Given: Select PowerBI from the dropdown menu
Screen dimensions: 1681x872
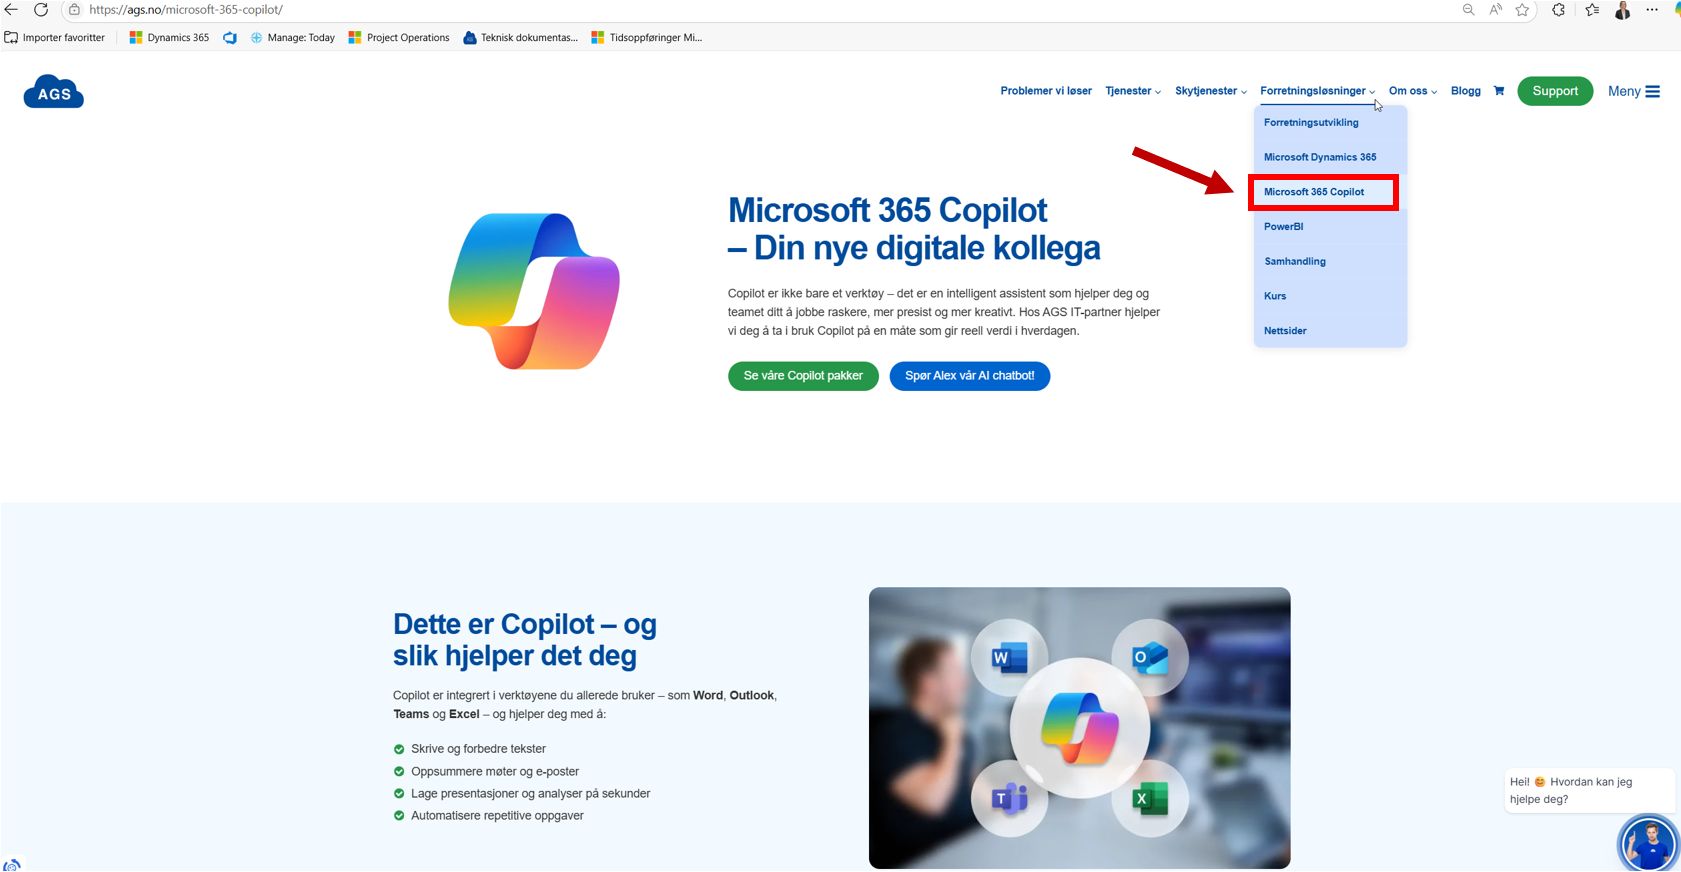Looking at the screenshot, I should pyautogui.click(x=1284, y=227).
